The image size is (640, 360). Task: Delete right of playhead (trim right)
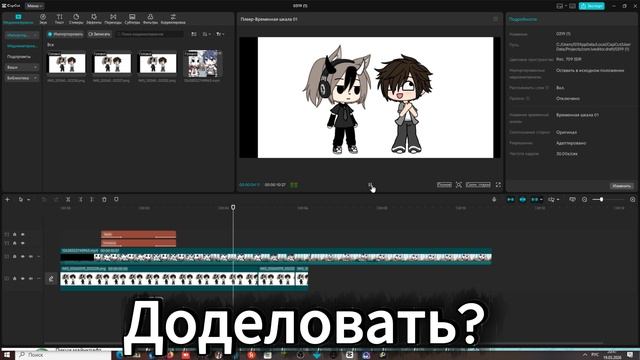(92, 199)
